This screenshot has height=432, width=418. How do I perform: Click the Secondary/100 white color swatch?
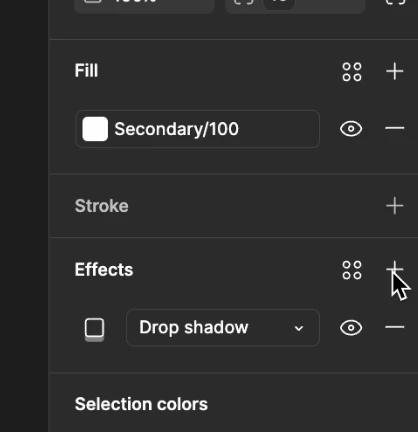(x=95, y=129)
